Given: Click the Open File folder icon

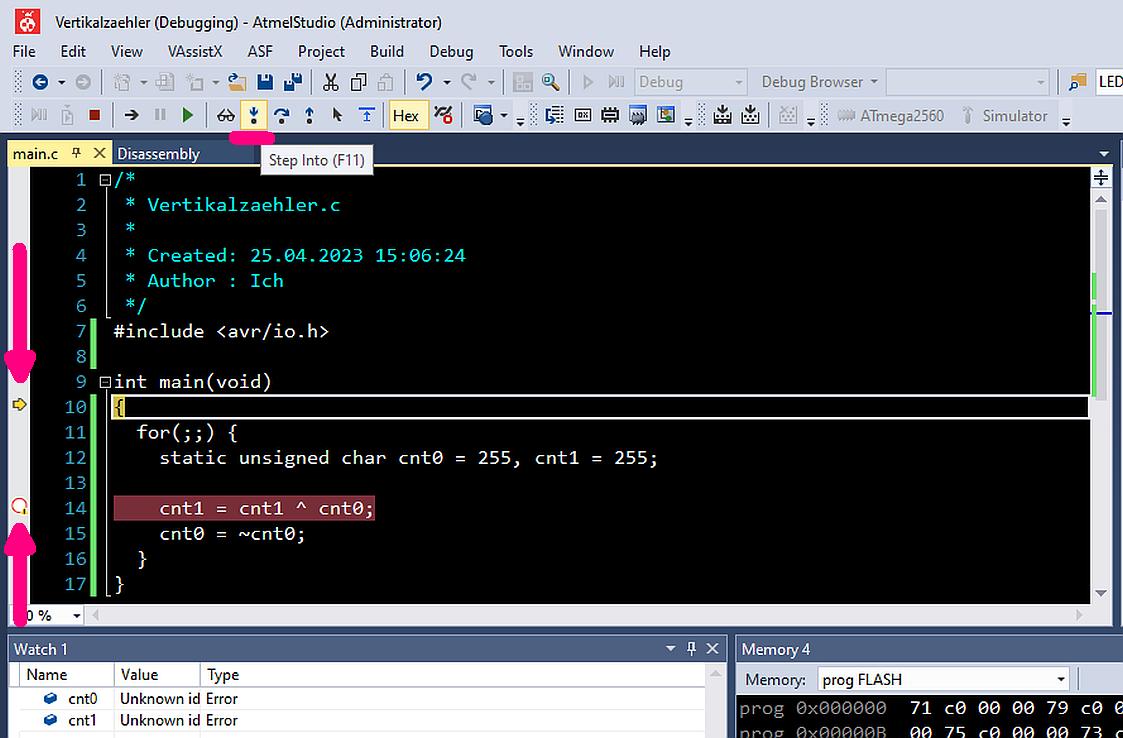Looking at the screenshot, I should click(x=237, y=82).
